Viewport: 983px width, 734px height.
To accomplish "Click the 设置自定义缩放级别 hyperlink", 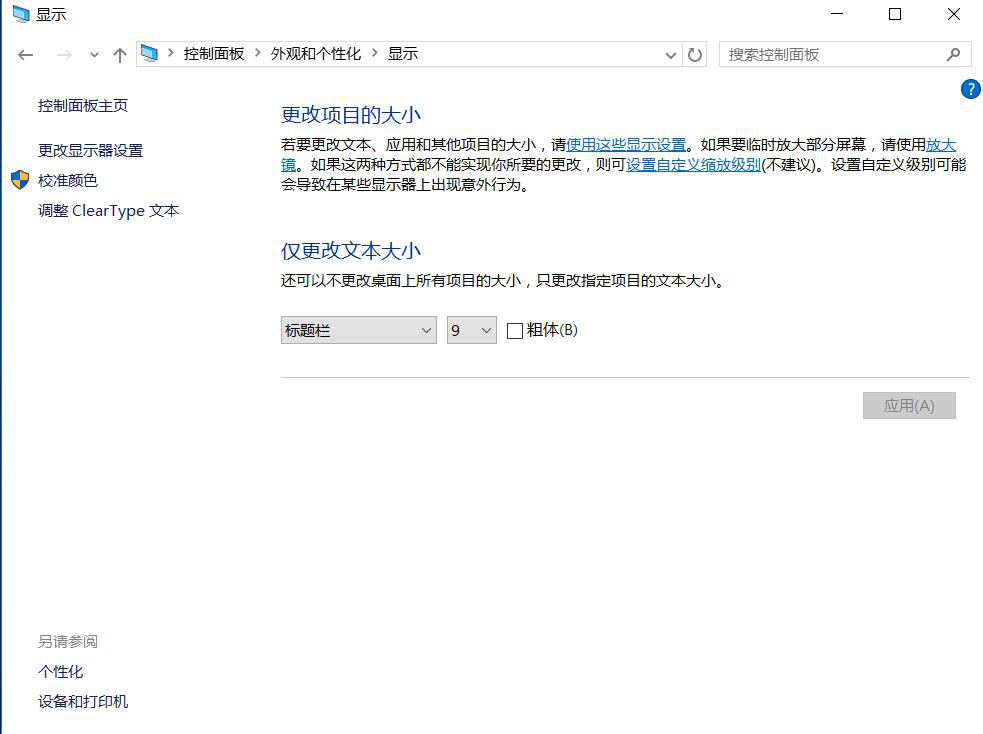I will pyautogui.click(x=693, y=165).
